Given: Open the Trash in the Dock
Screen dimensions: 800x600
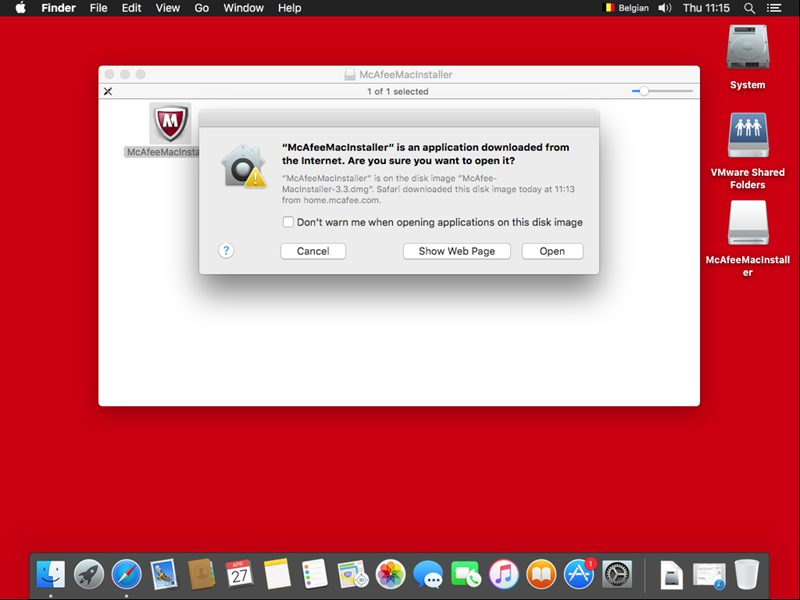Looking at the screenshot, I should (747, 574).
